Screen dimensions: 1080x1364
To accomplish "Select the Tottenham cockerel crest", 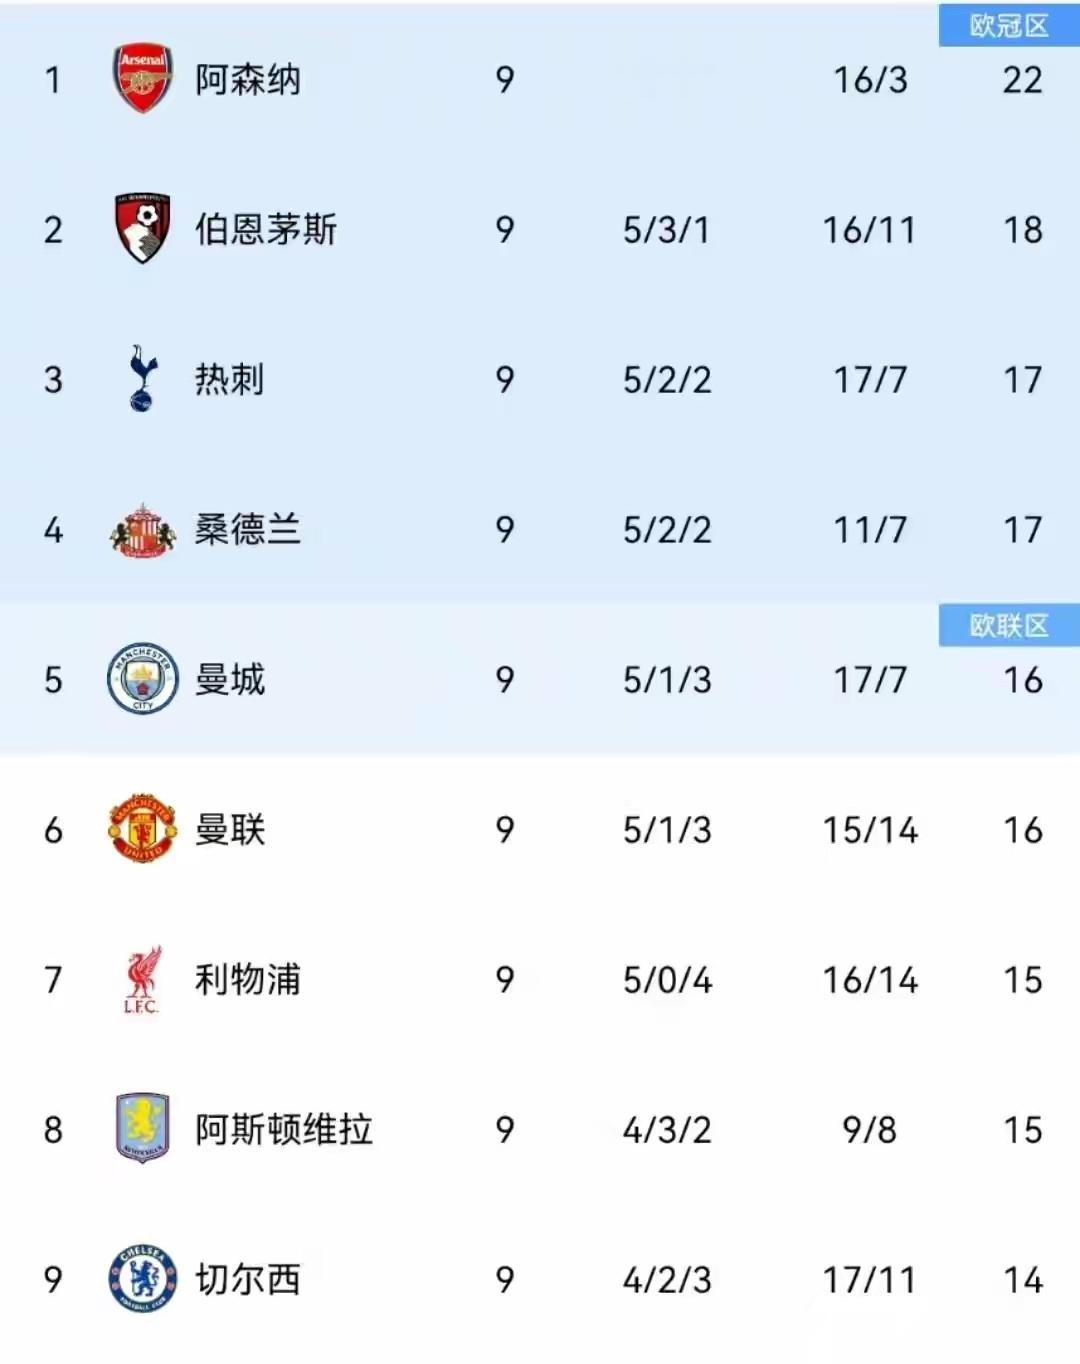I will (143, 378).
